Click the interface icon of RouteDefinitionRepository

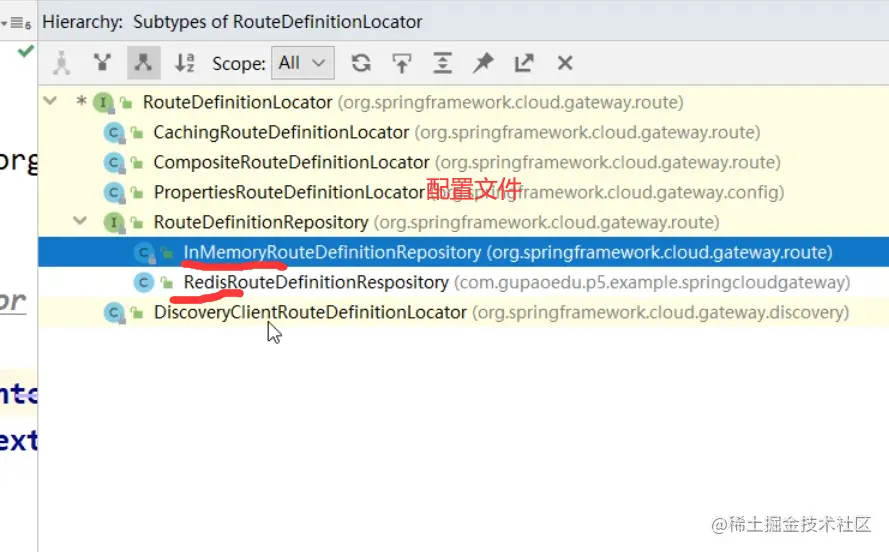(x=114, y=223)
